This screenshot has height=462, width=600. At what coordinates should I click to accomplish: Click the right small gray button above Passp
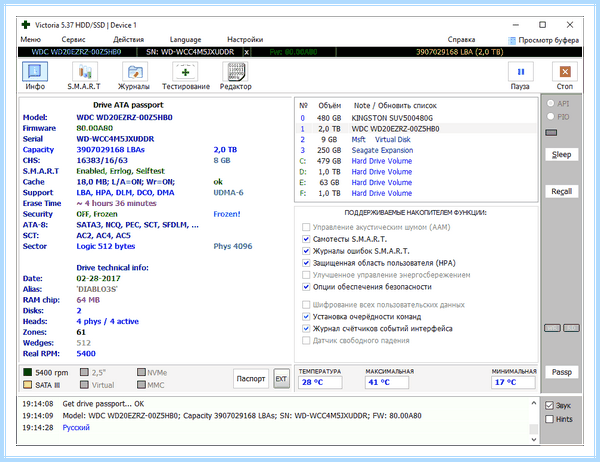(x=571, y=328)
